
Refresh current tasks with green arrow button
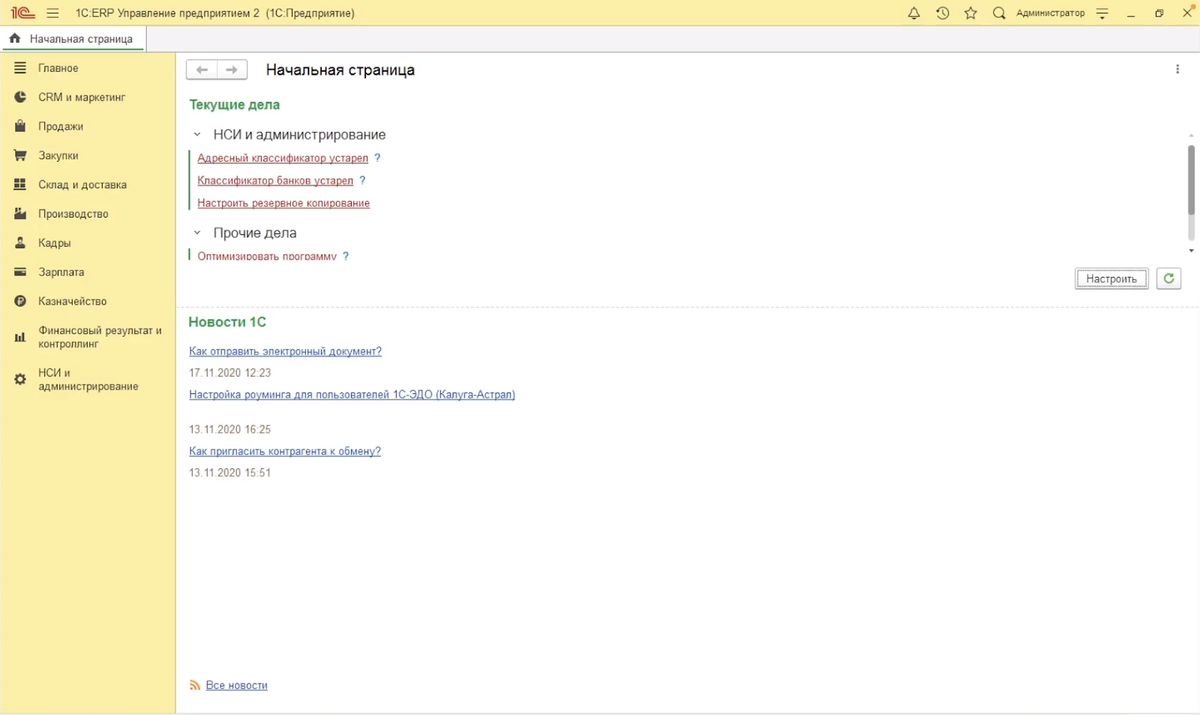pyautogui.click(x=1168, y=278)
